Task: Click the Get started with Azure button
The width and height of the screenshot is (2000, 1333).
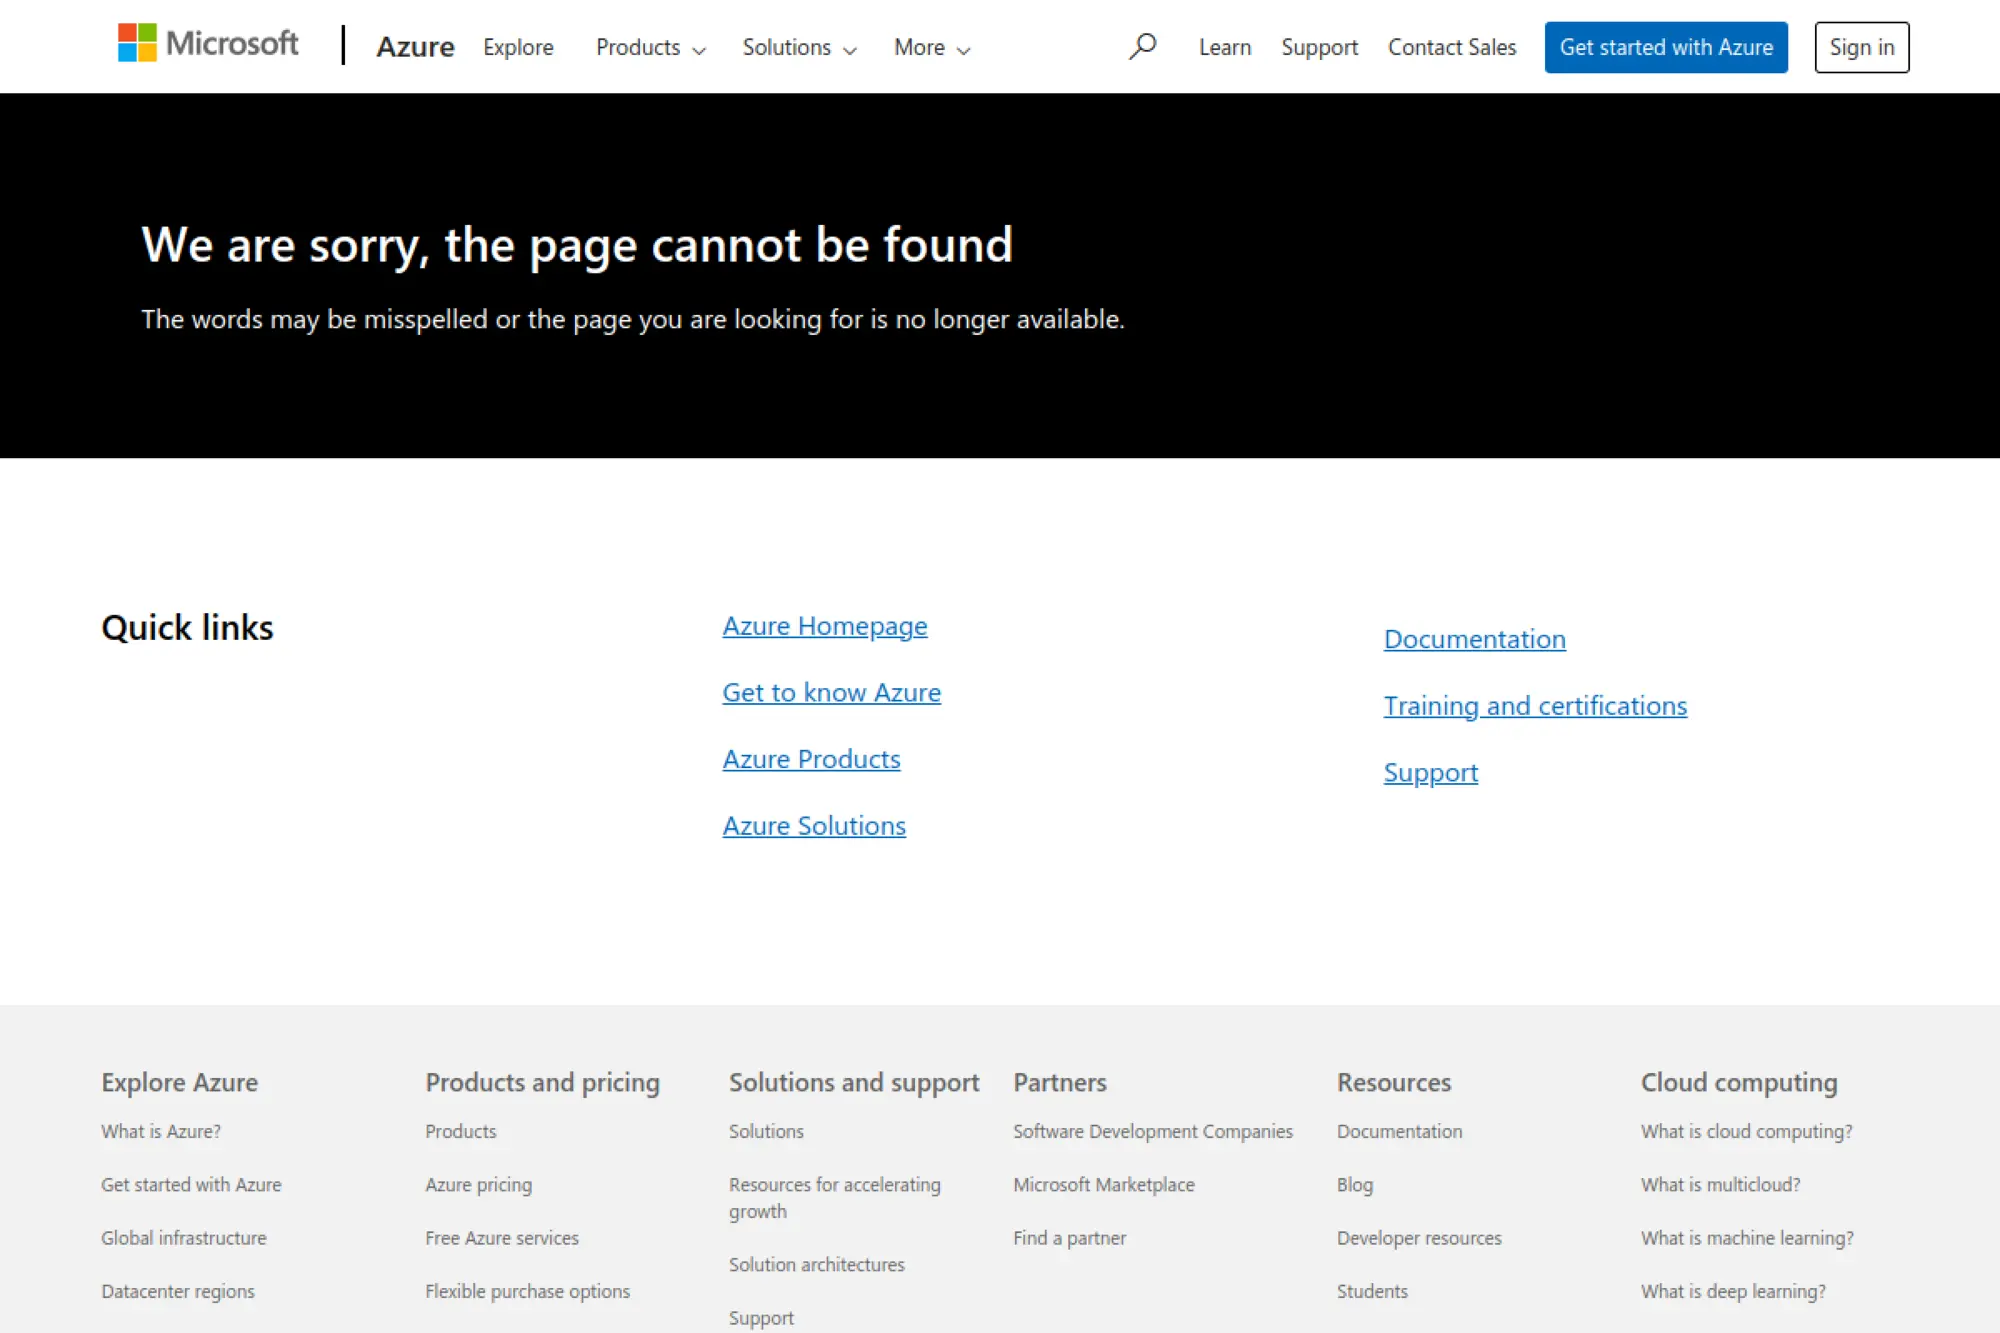Action: point(1666,46)
